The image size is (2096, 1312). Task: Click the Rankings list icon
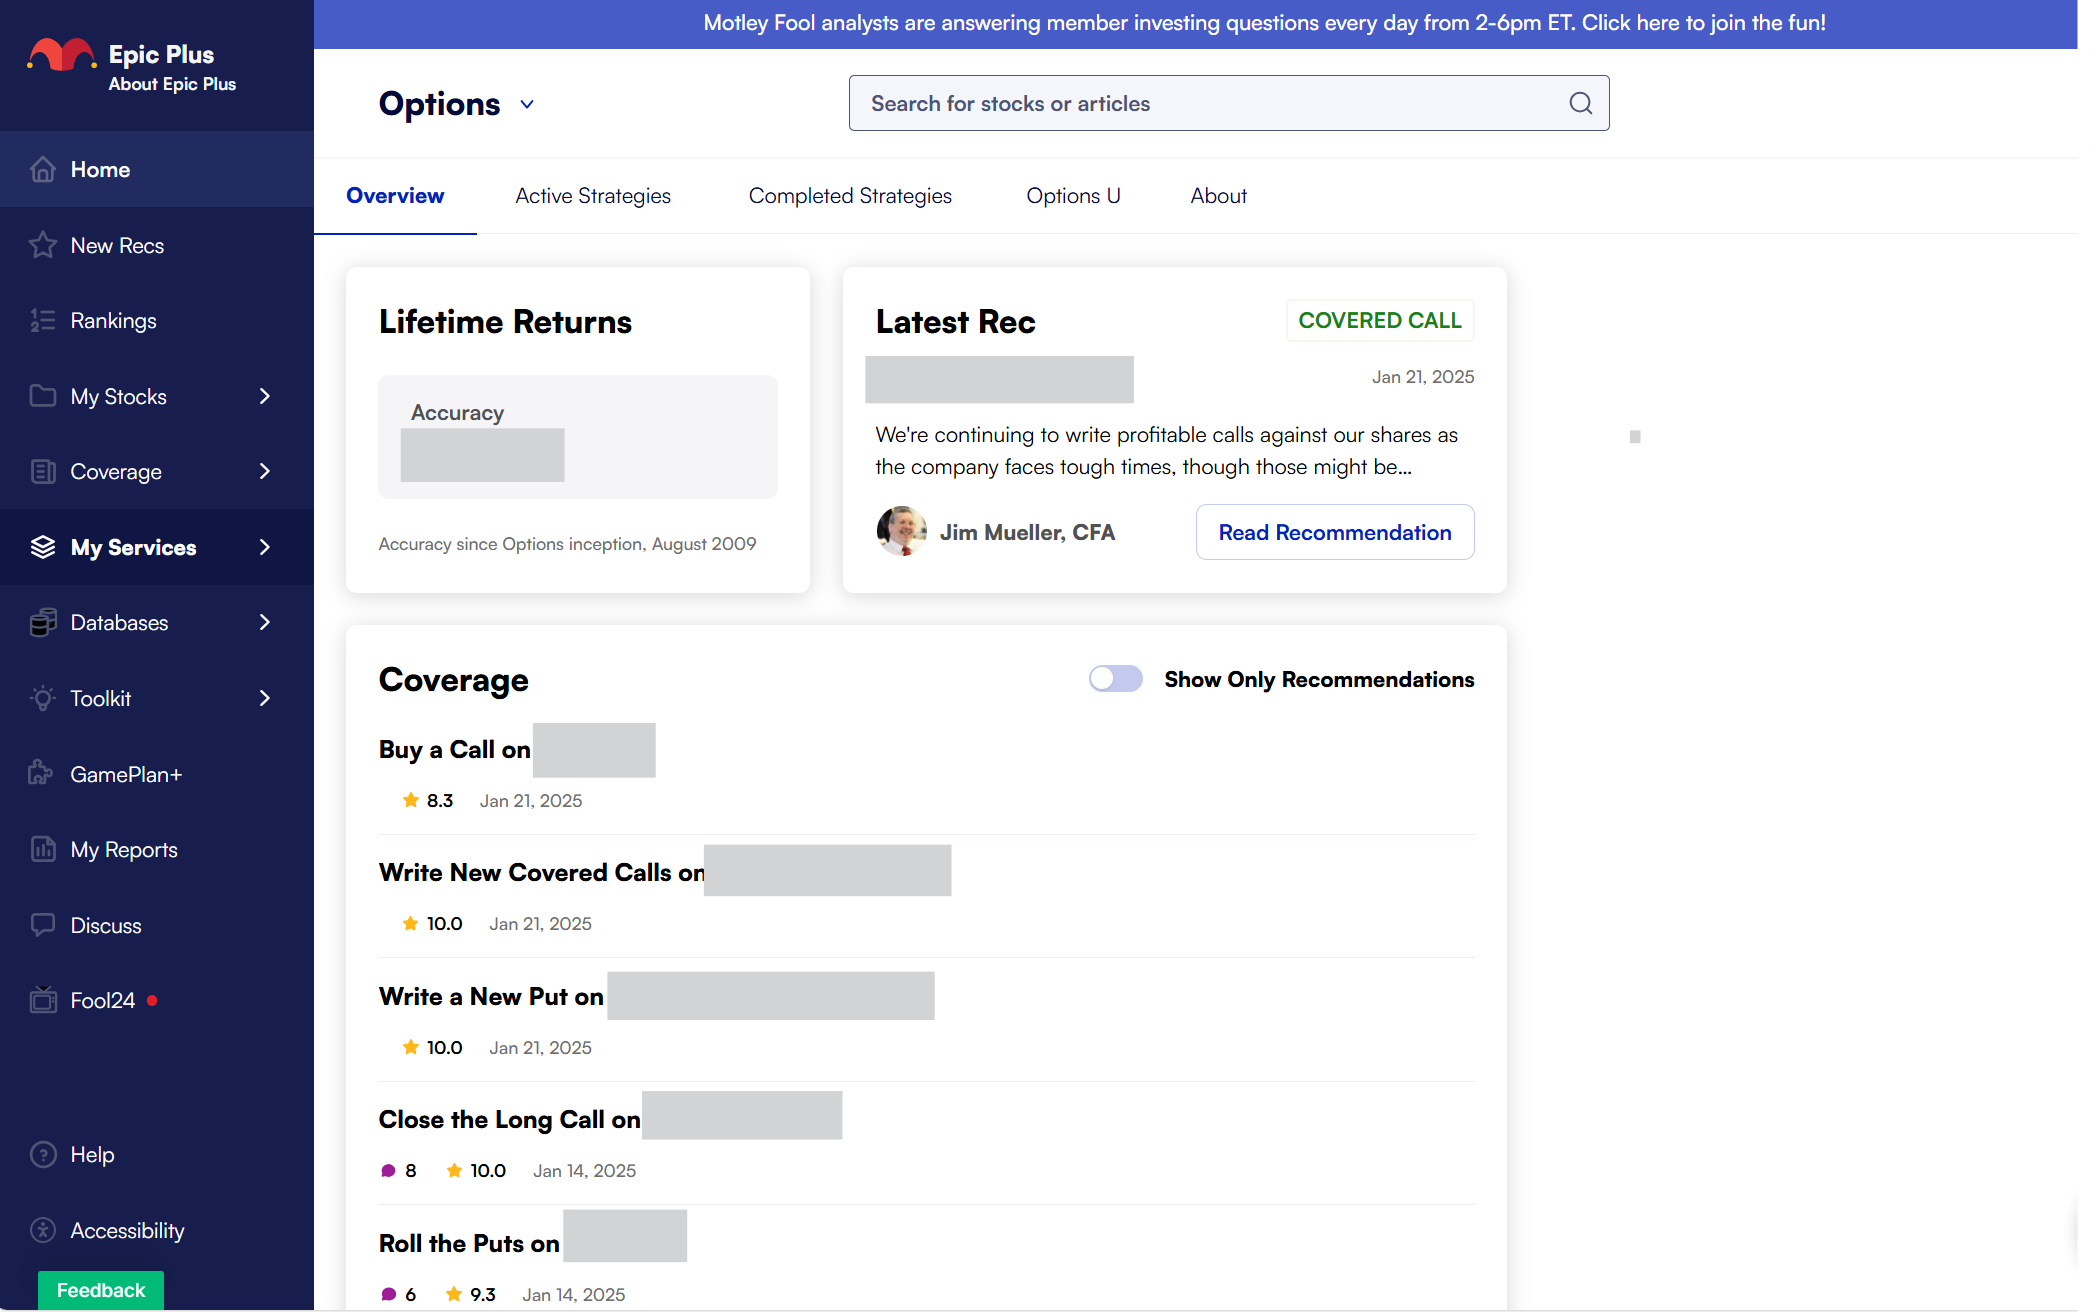pyautogui.click(x=42, y=321)
